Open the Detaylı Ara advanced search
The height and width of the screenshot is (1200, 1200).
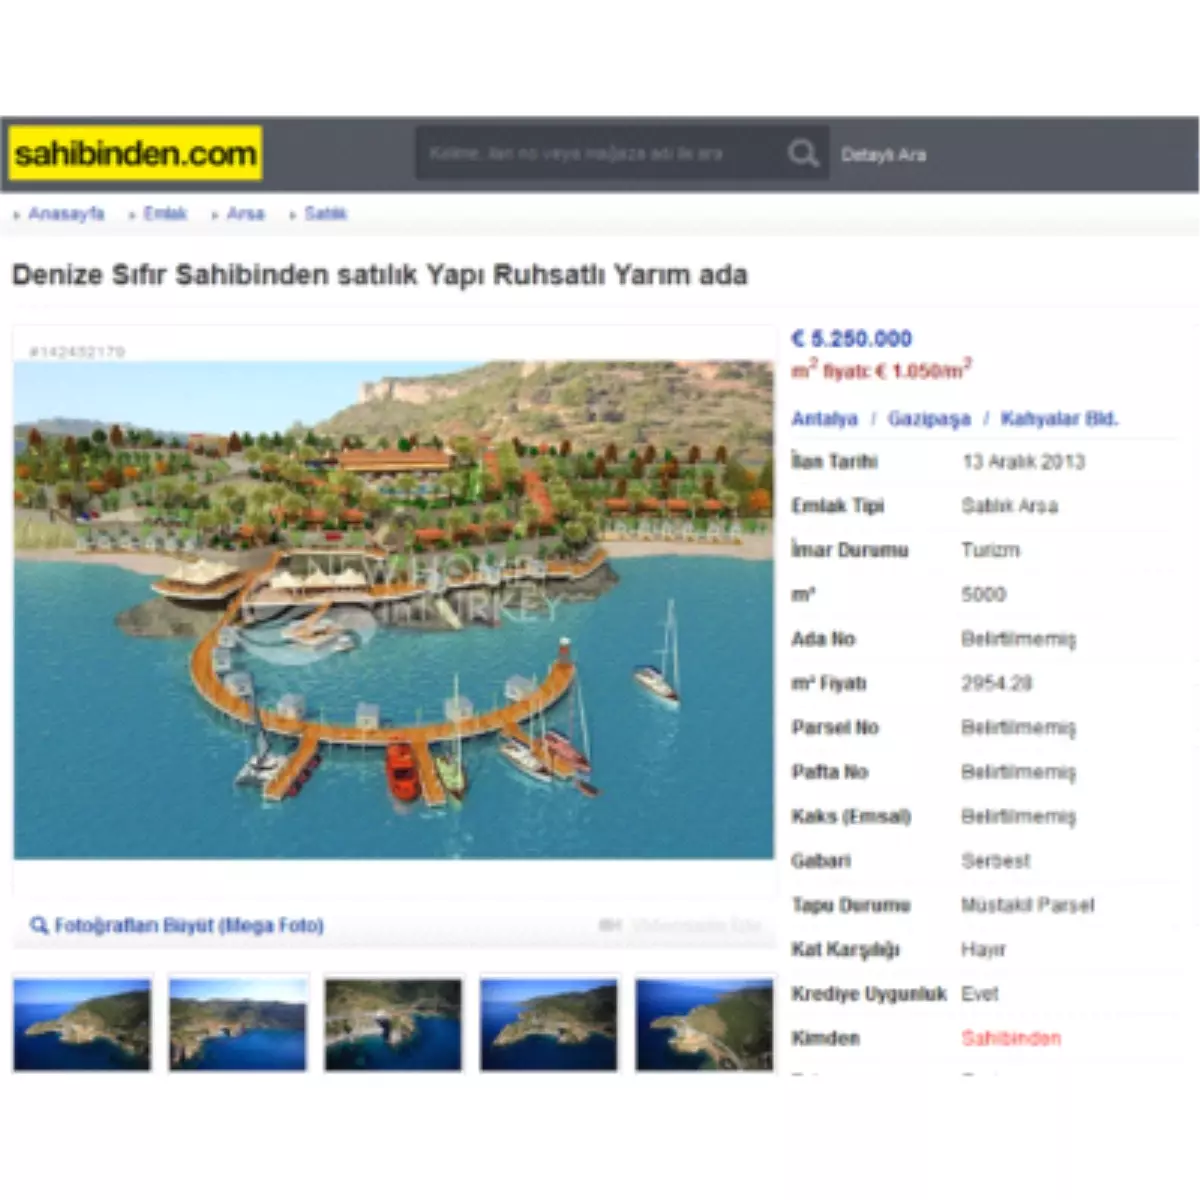click(883, 155)
